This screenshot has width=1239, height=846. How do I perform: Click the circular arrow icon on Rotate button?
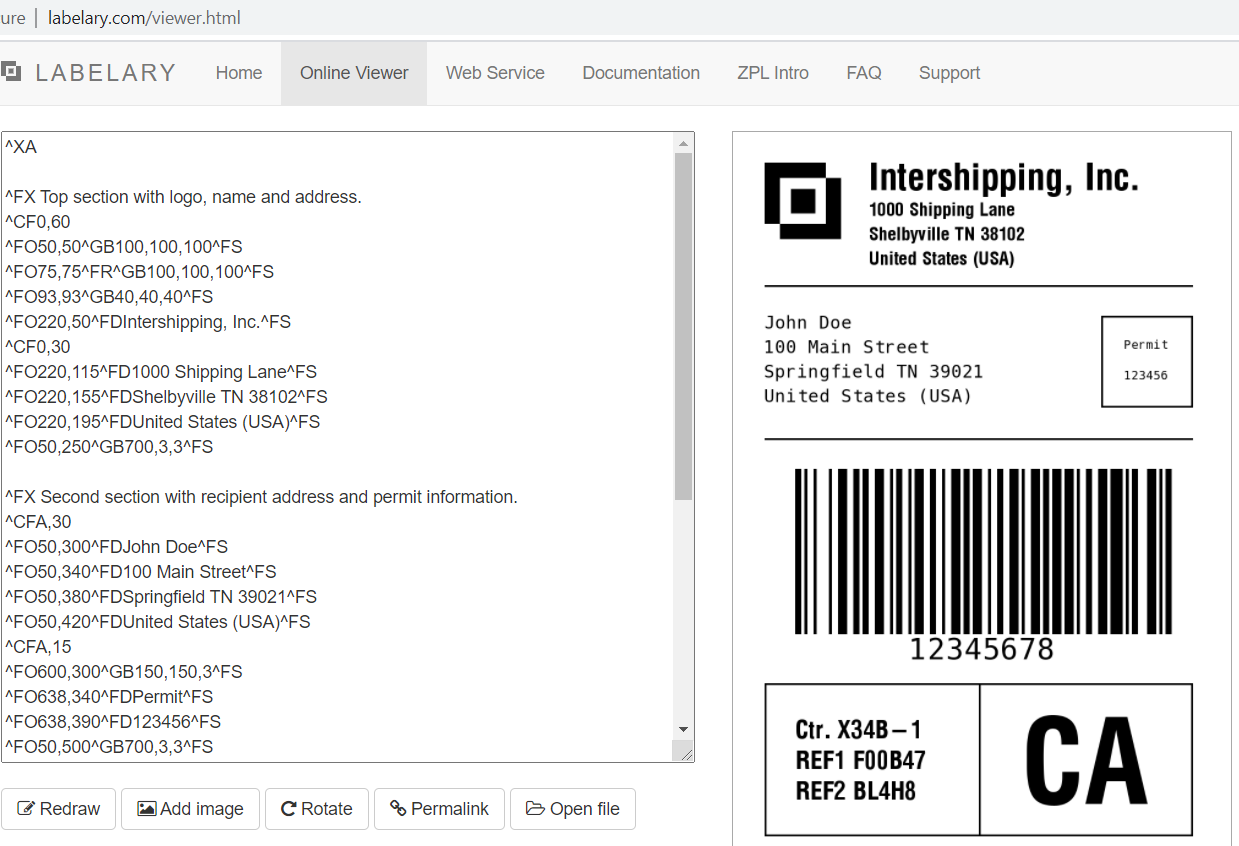[288, 808]
